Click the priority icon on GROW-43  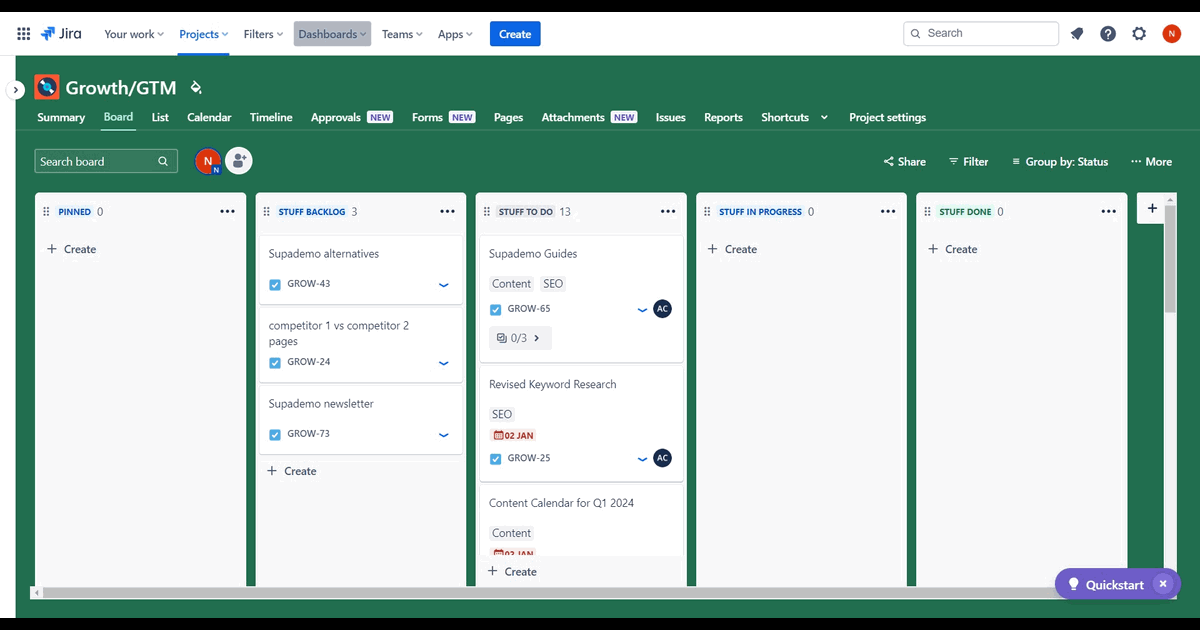click(444, 285)
